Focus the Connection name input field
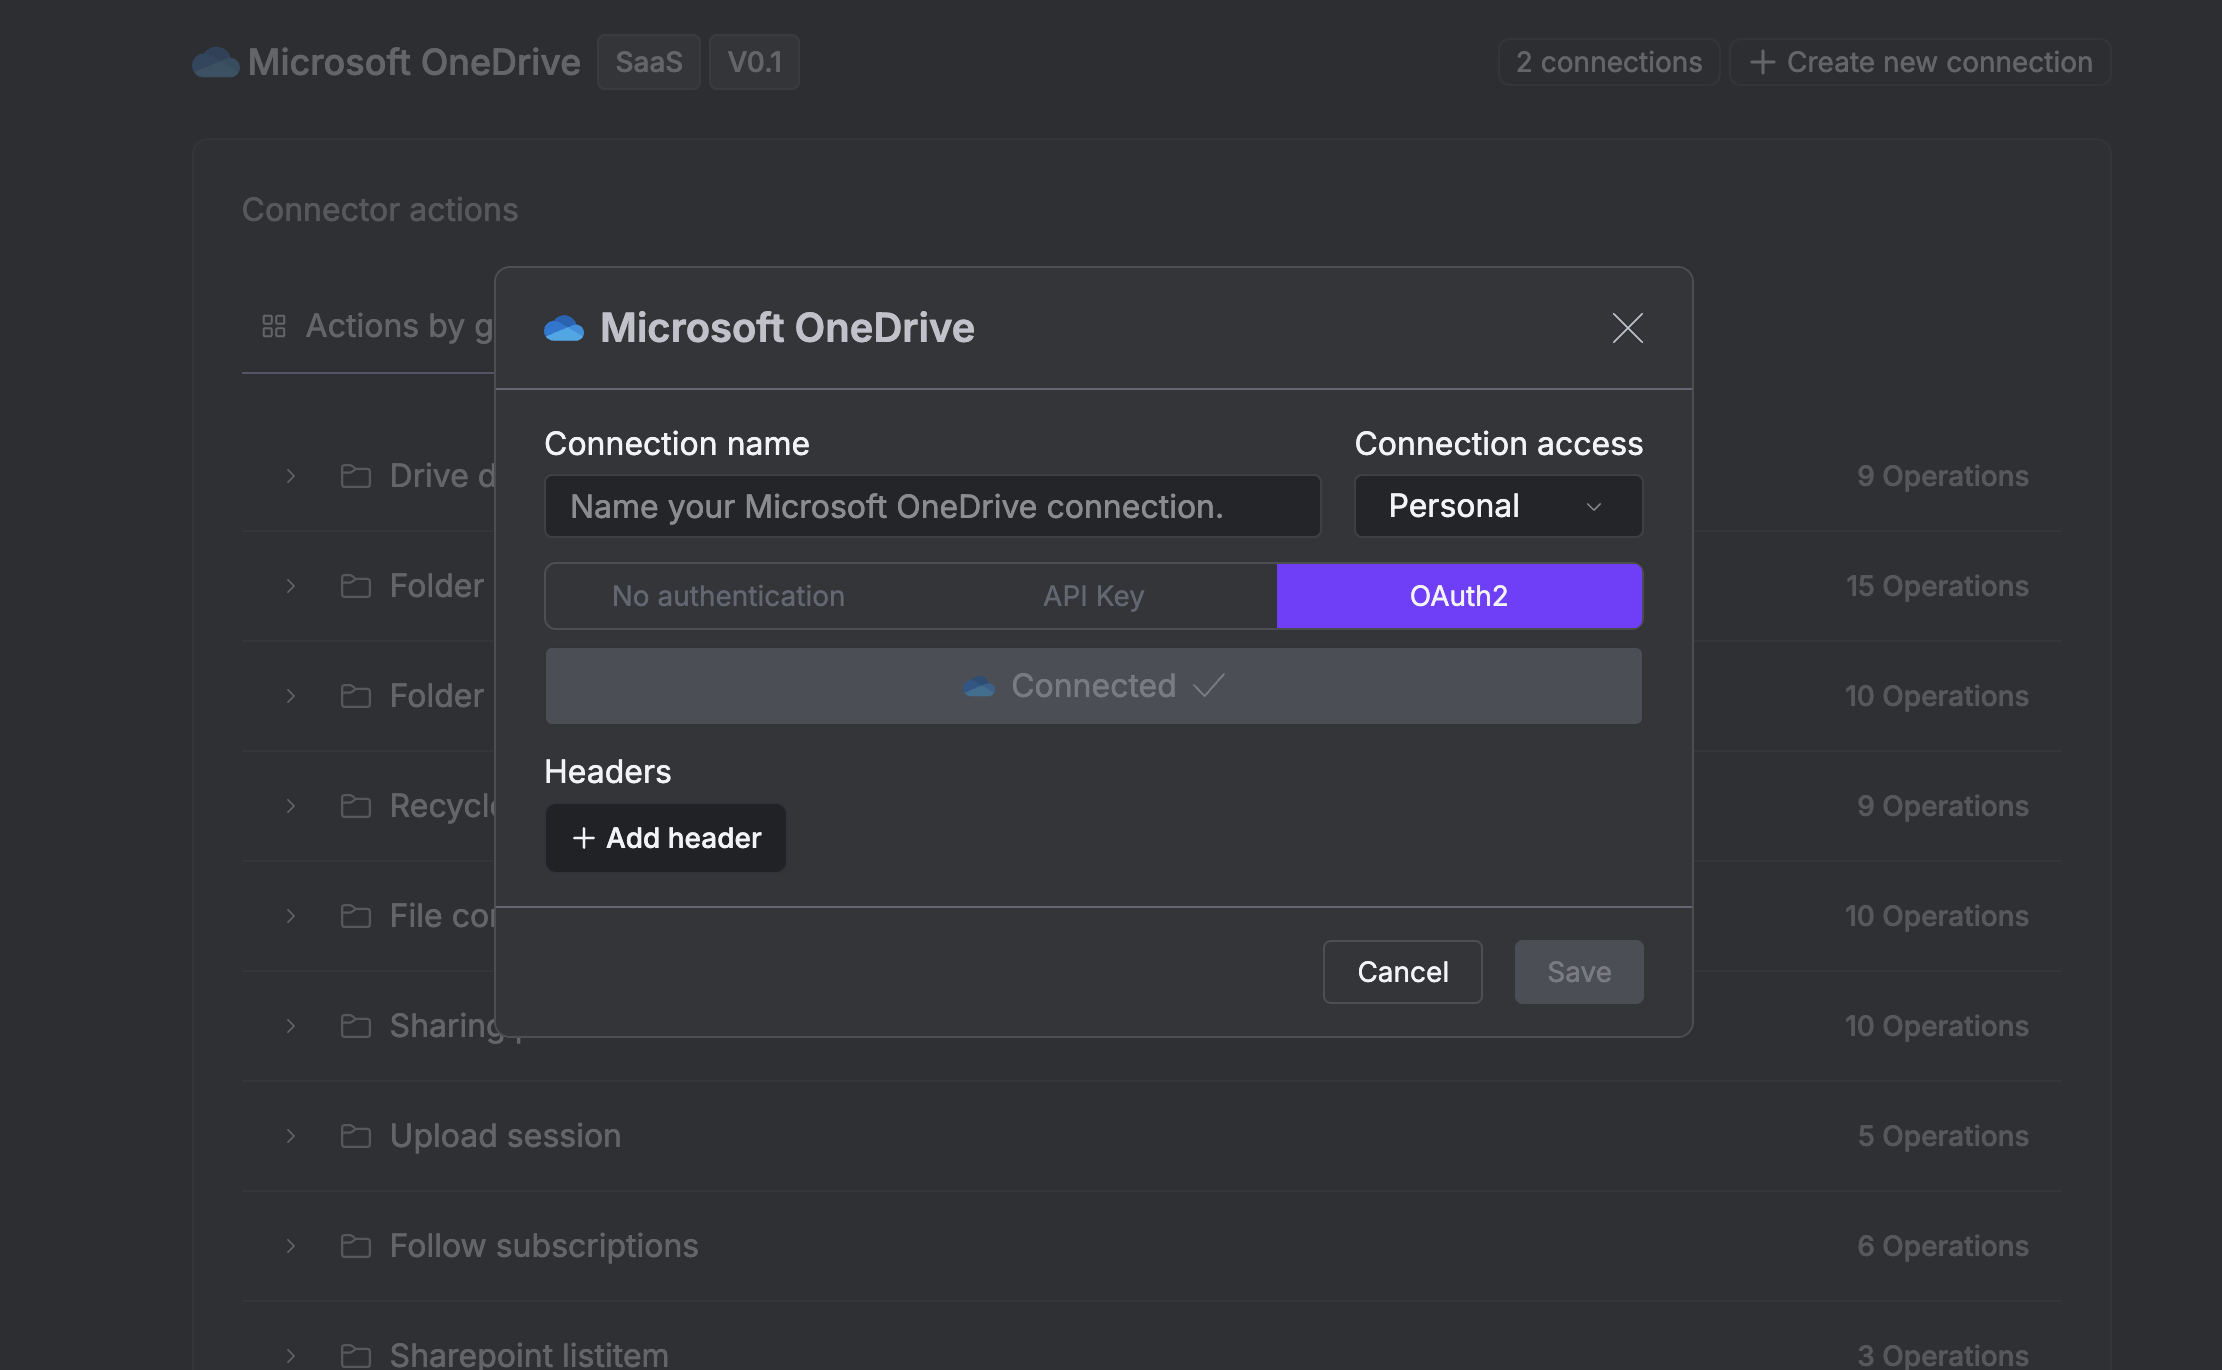The height and width of the screenshot is (1370, 2222). coord(931,506)
